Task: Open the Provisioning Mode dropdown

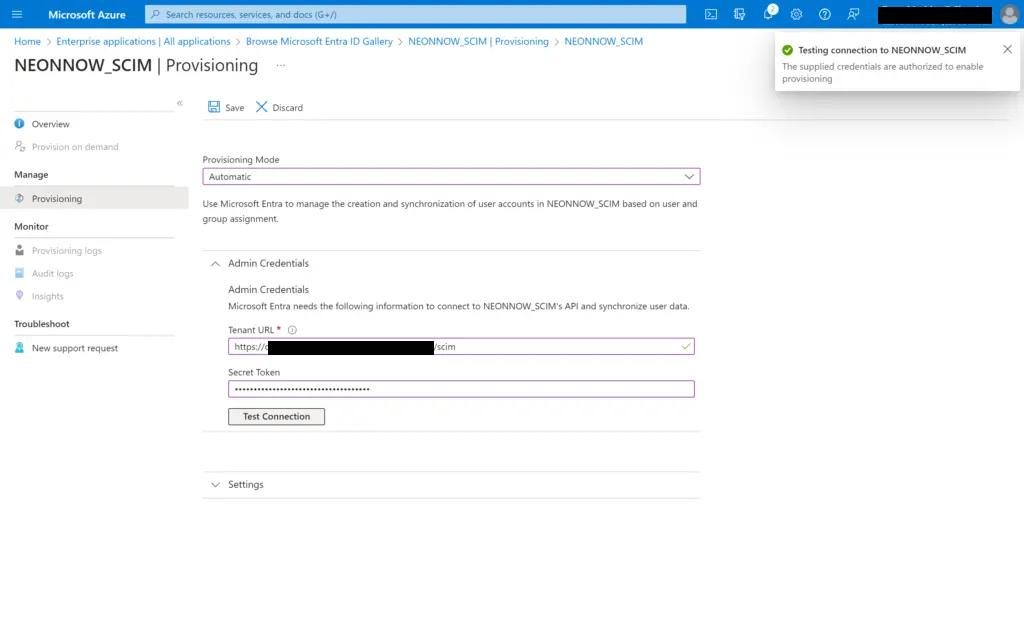Action: click(x=689, y=175)
